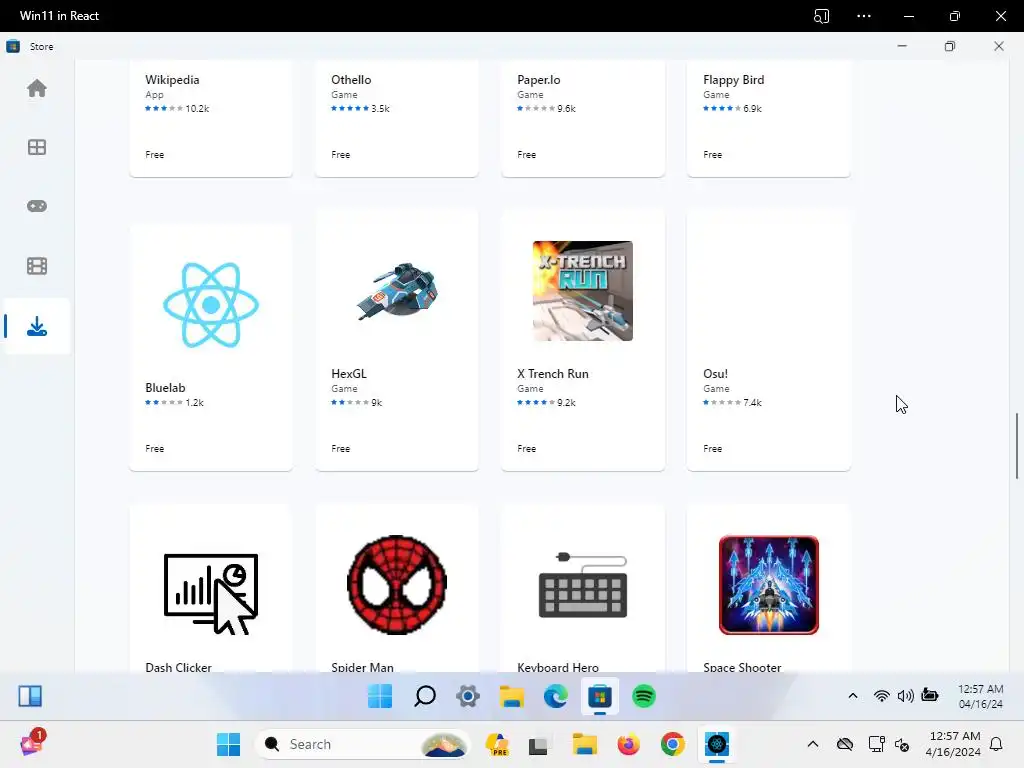Open Edge browser on inner taskbar
The width and height of the screenshot is (1024, 768).
coord(556,696)
